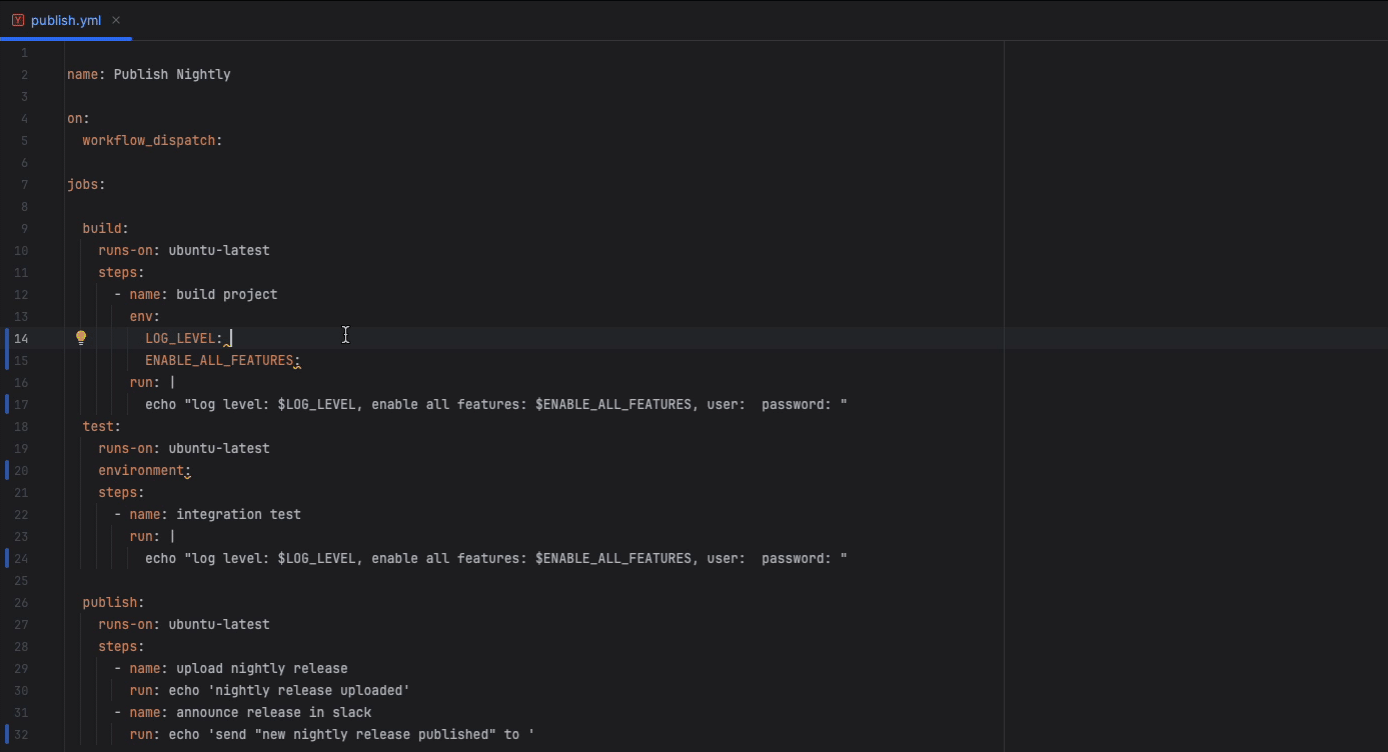The height and width of the screenshot is (752, 1388).
Task: Place cursor on the workflow_dispatch line
Action: point(152,140)
